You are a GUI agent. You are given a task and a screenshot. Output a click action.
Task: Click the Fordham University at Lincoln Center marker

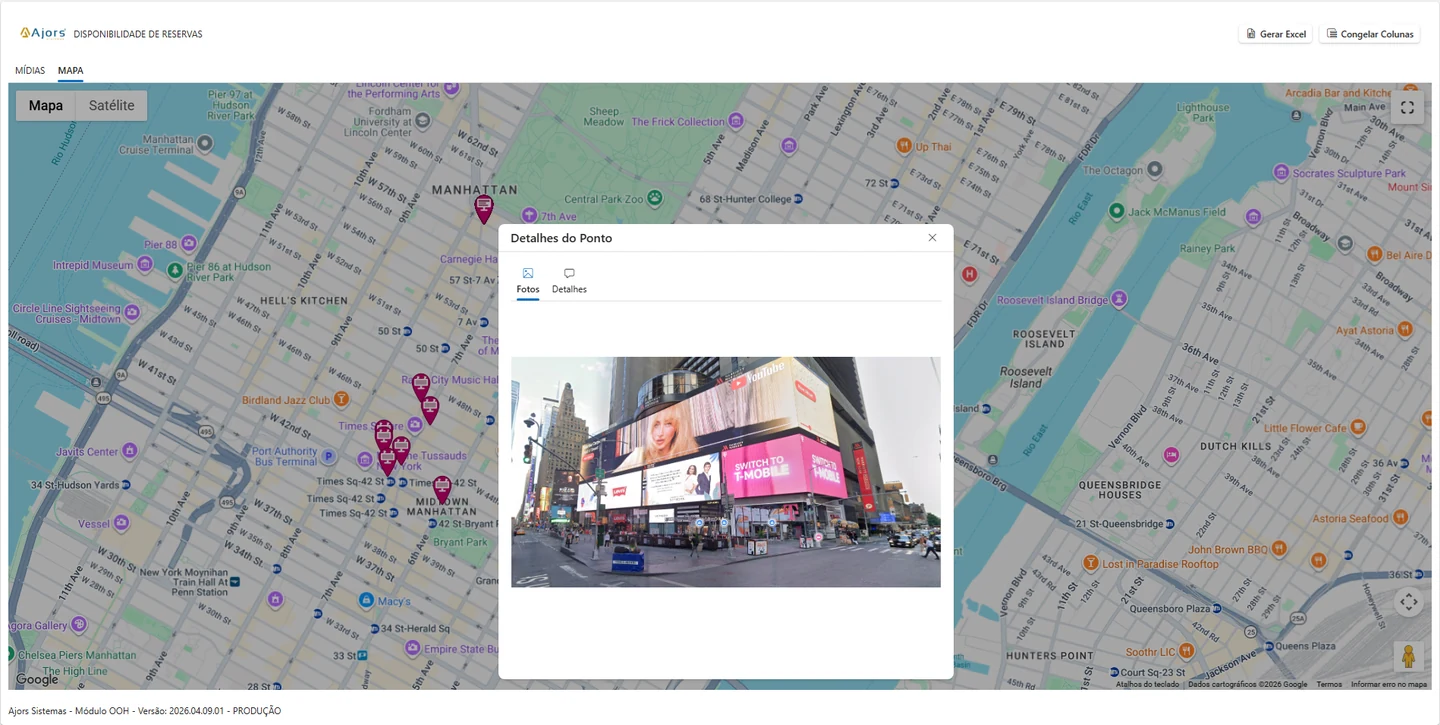(423, 121)
